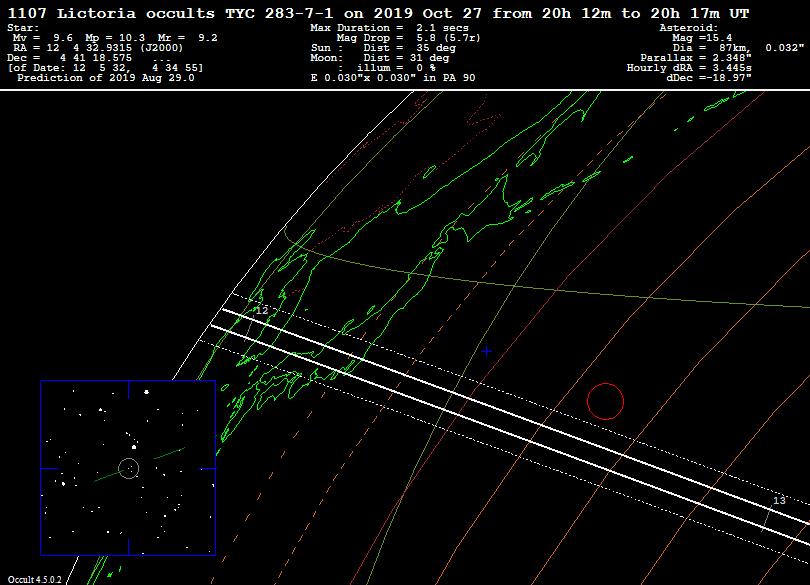Click the target star circle in finder chart
Viewport: 810px width, 585px height.
(x=129, y=469)
